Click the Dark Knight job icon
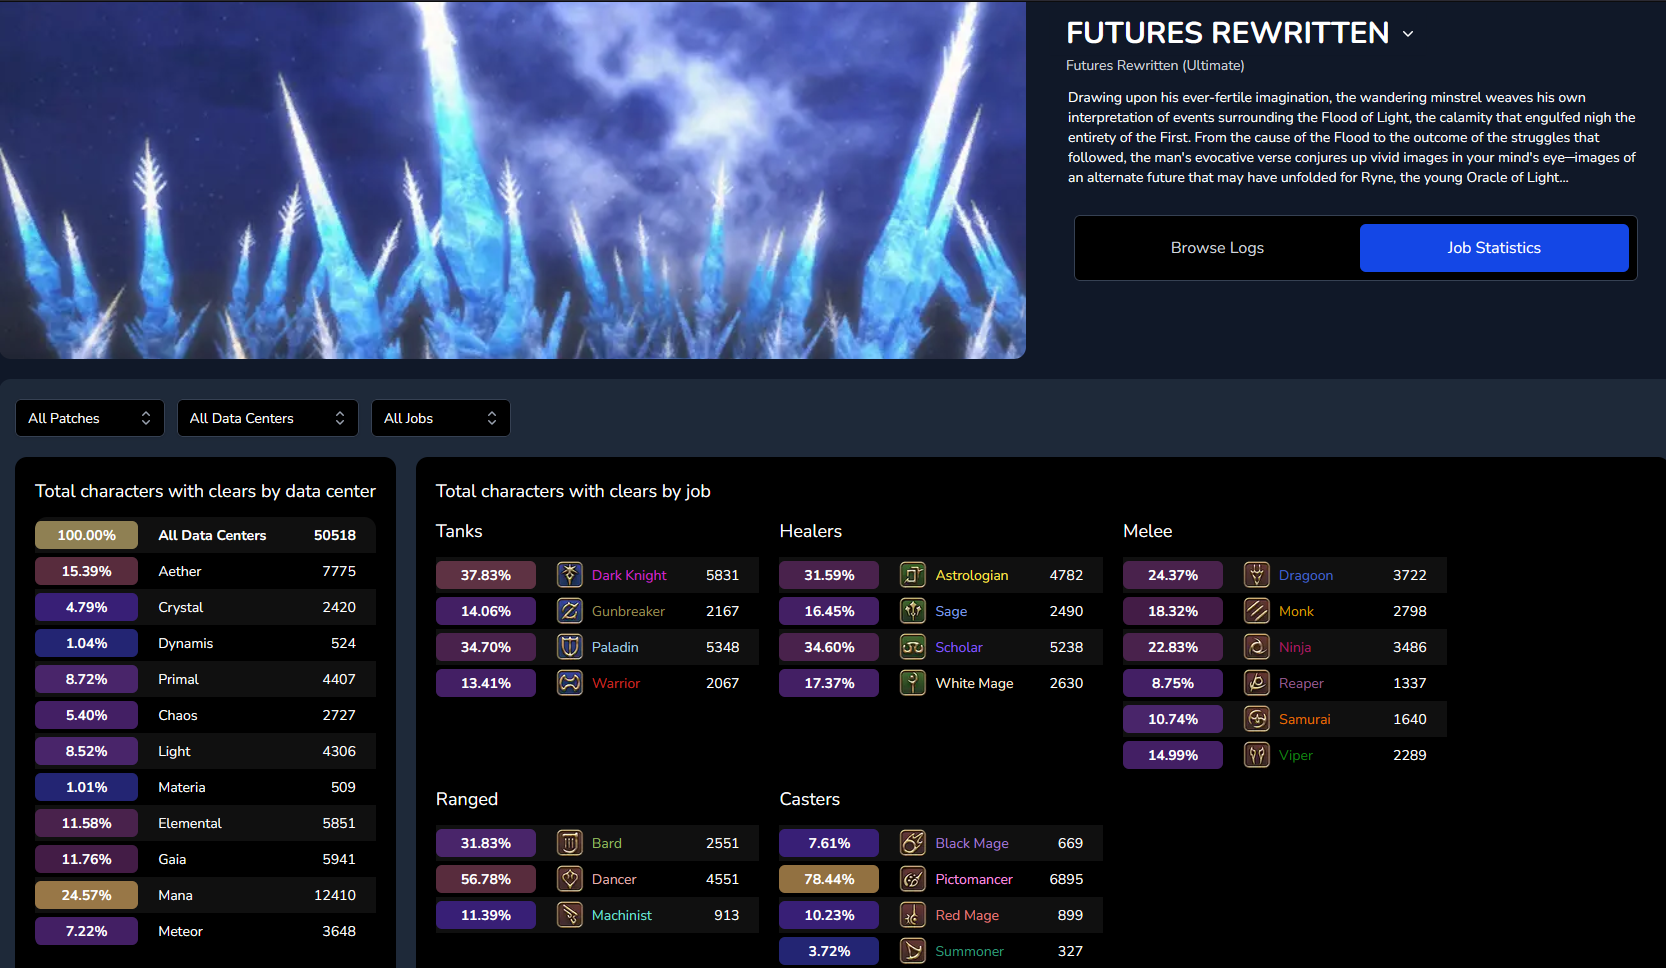Image resolution: width=1666 pixels, height=968 pixels. 569,575
